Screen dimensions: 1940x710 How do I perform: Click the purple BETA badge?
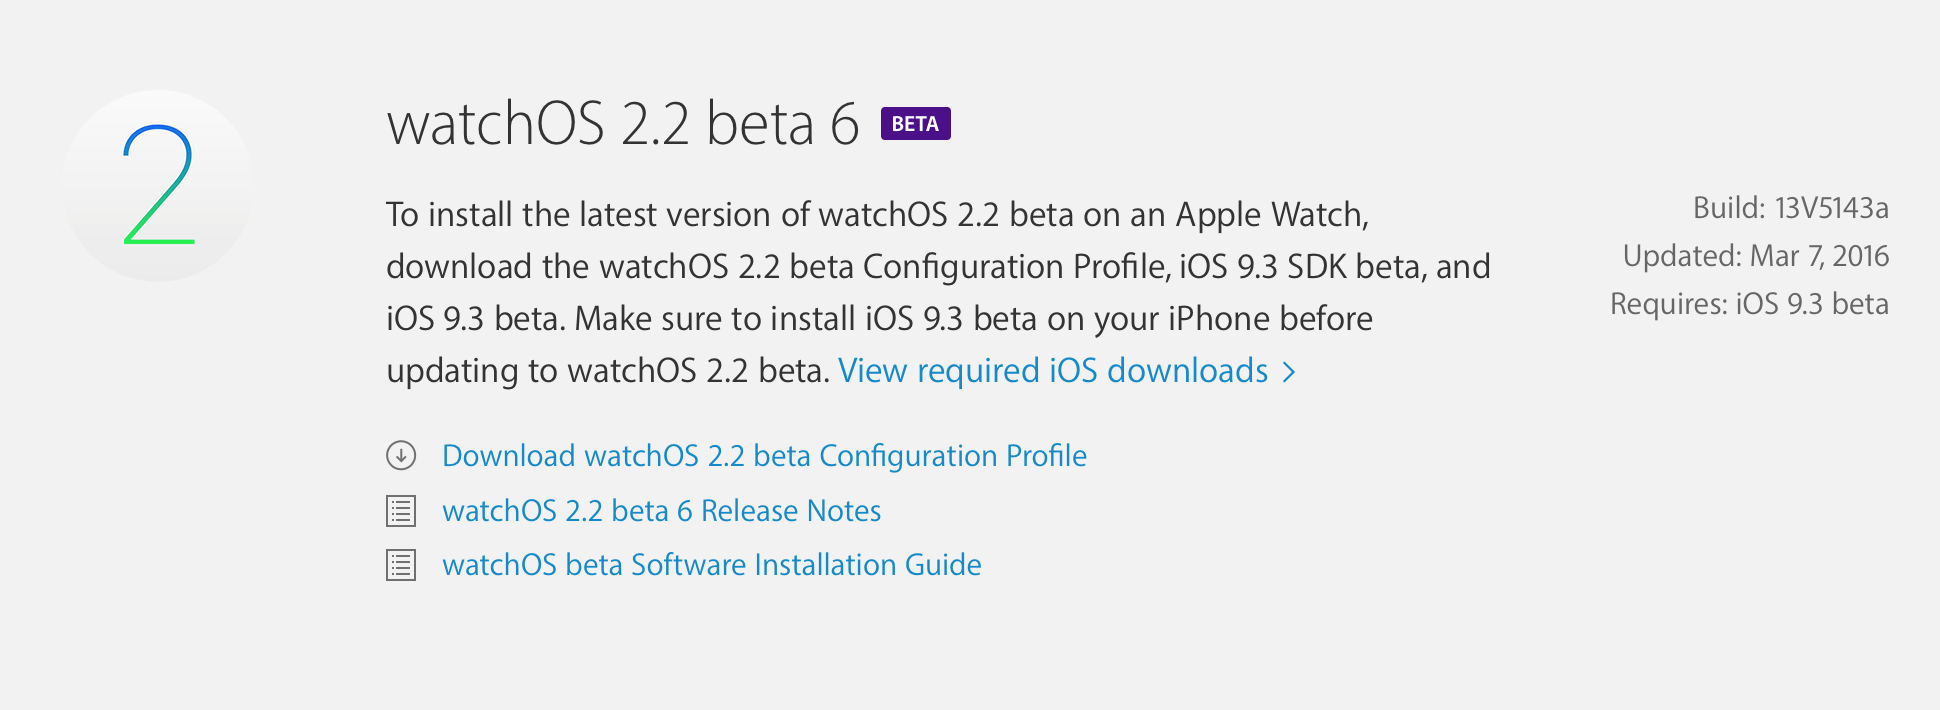click(x=915, y=124)
